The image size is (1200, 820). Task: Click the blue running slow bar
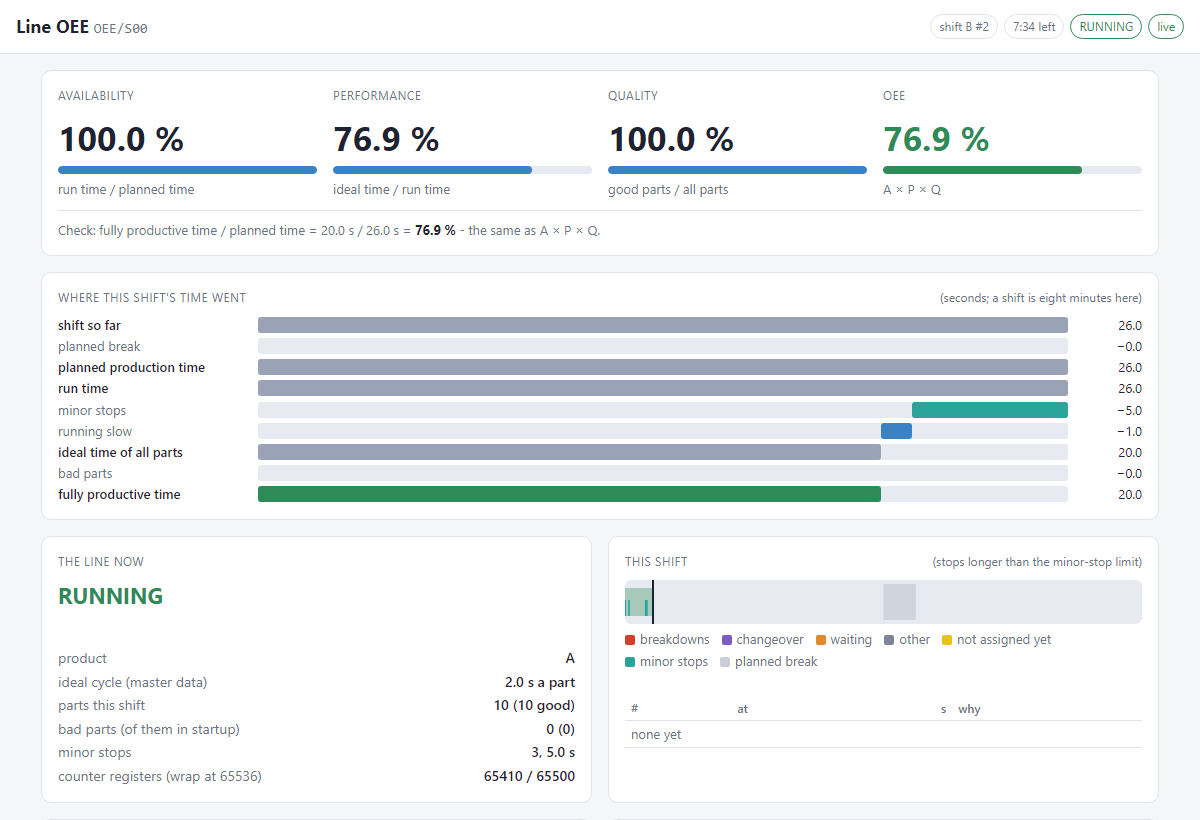tap(896, 431)
